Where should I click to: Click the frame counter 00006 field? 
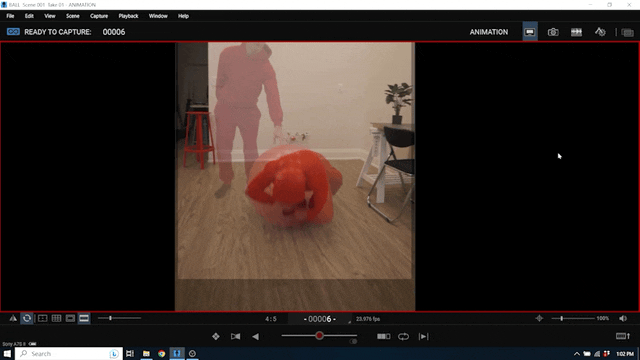[320, 319]
